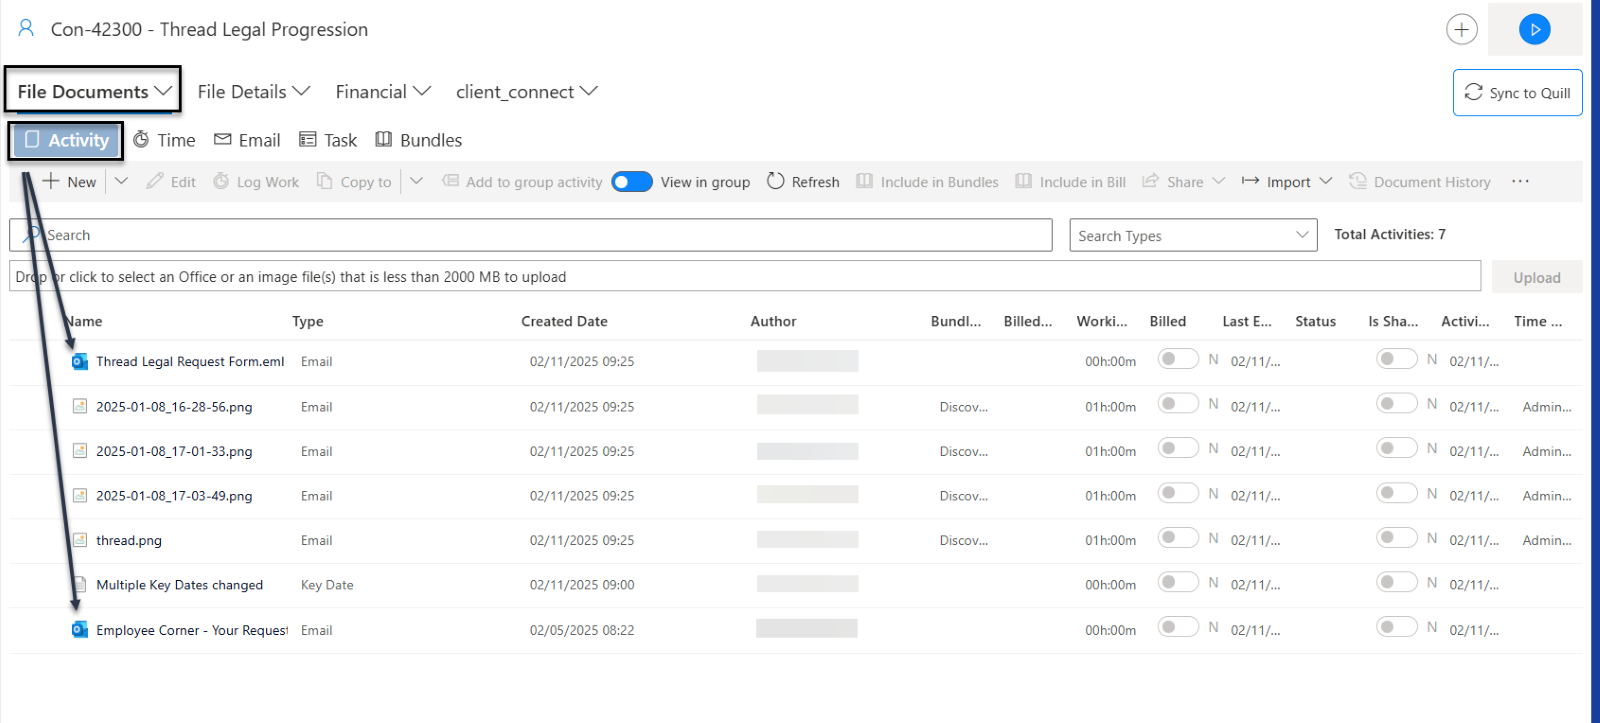This screenshot has height=723, width=1600.
Task: Click Total Activities: 7 label
Action: (1390, 234)
